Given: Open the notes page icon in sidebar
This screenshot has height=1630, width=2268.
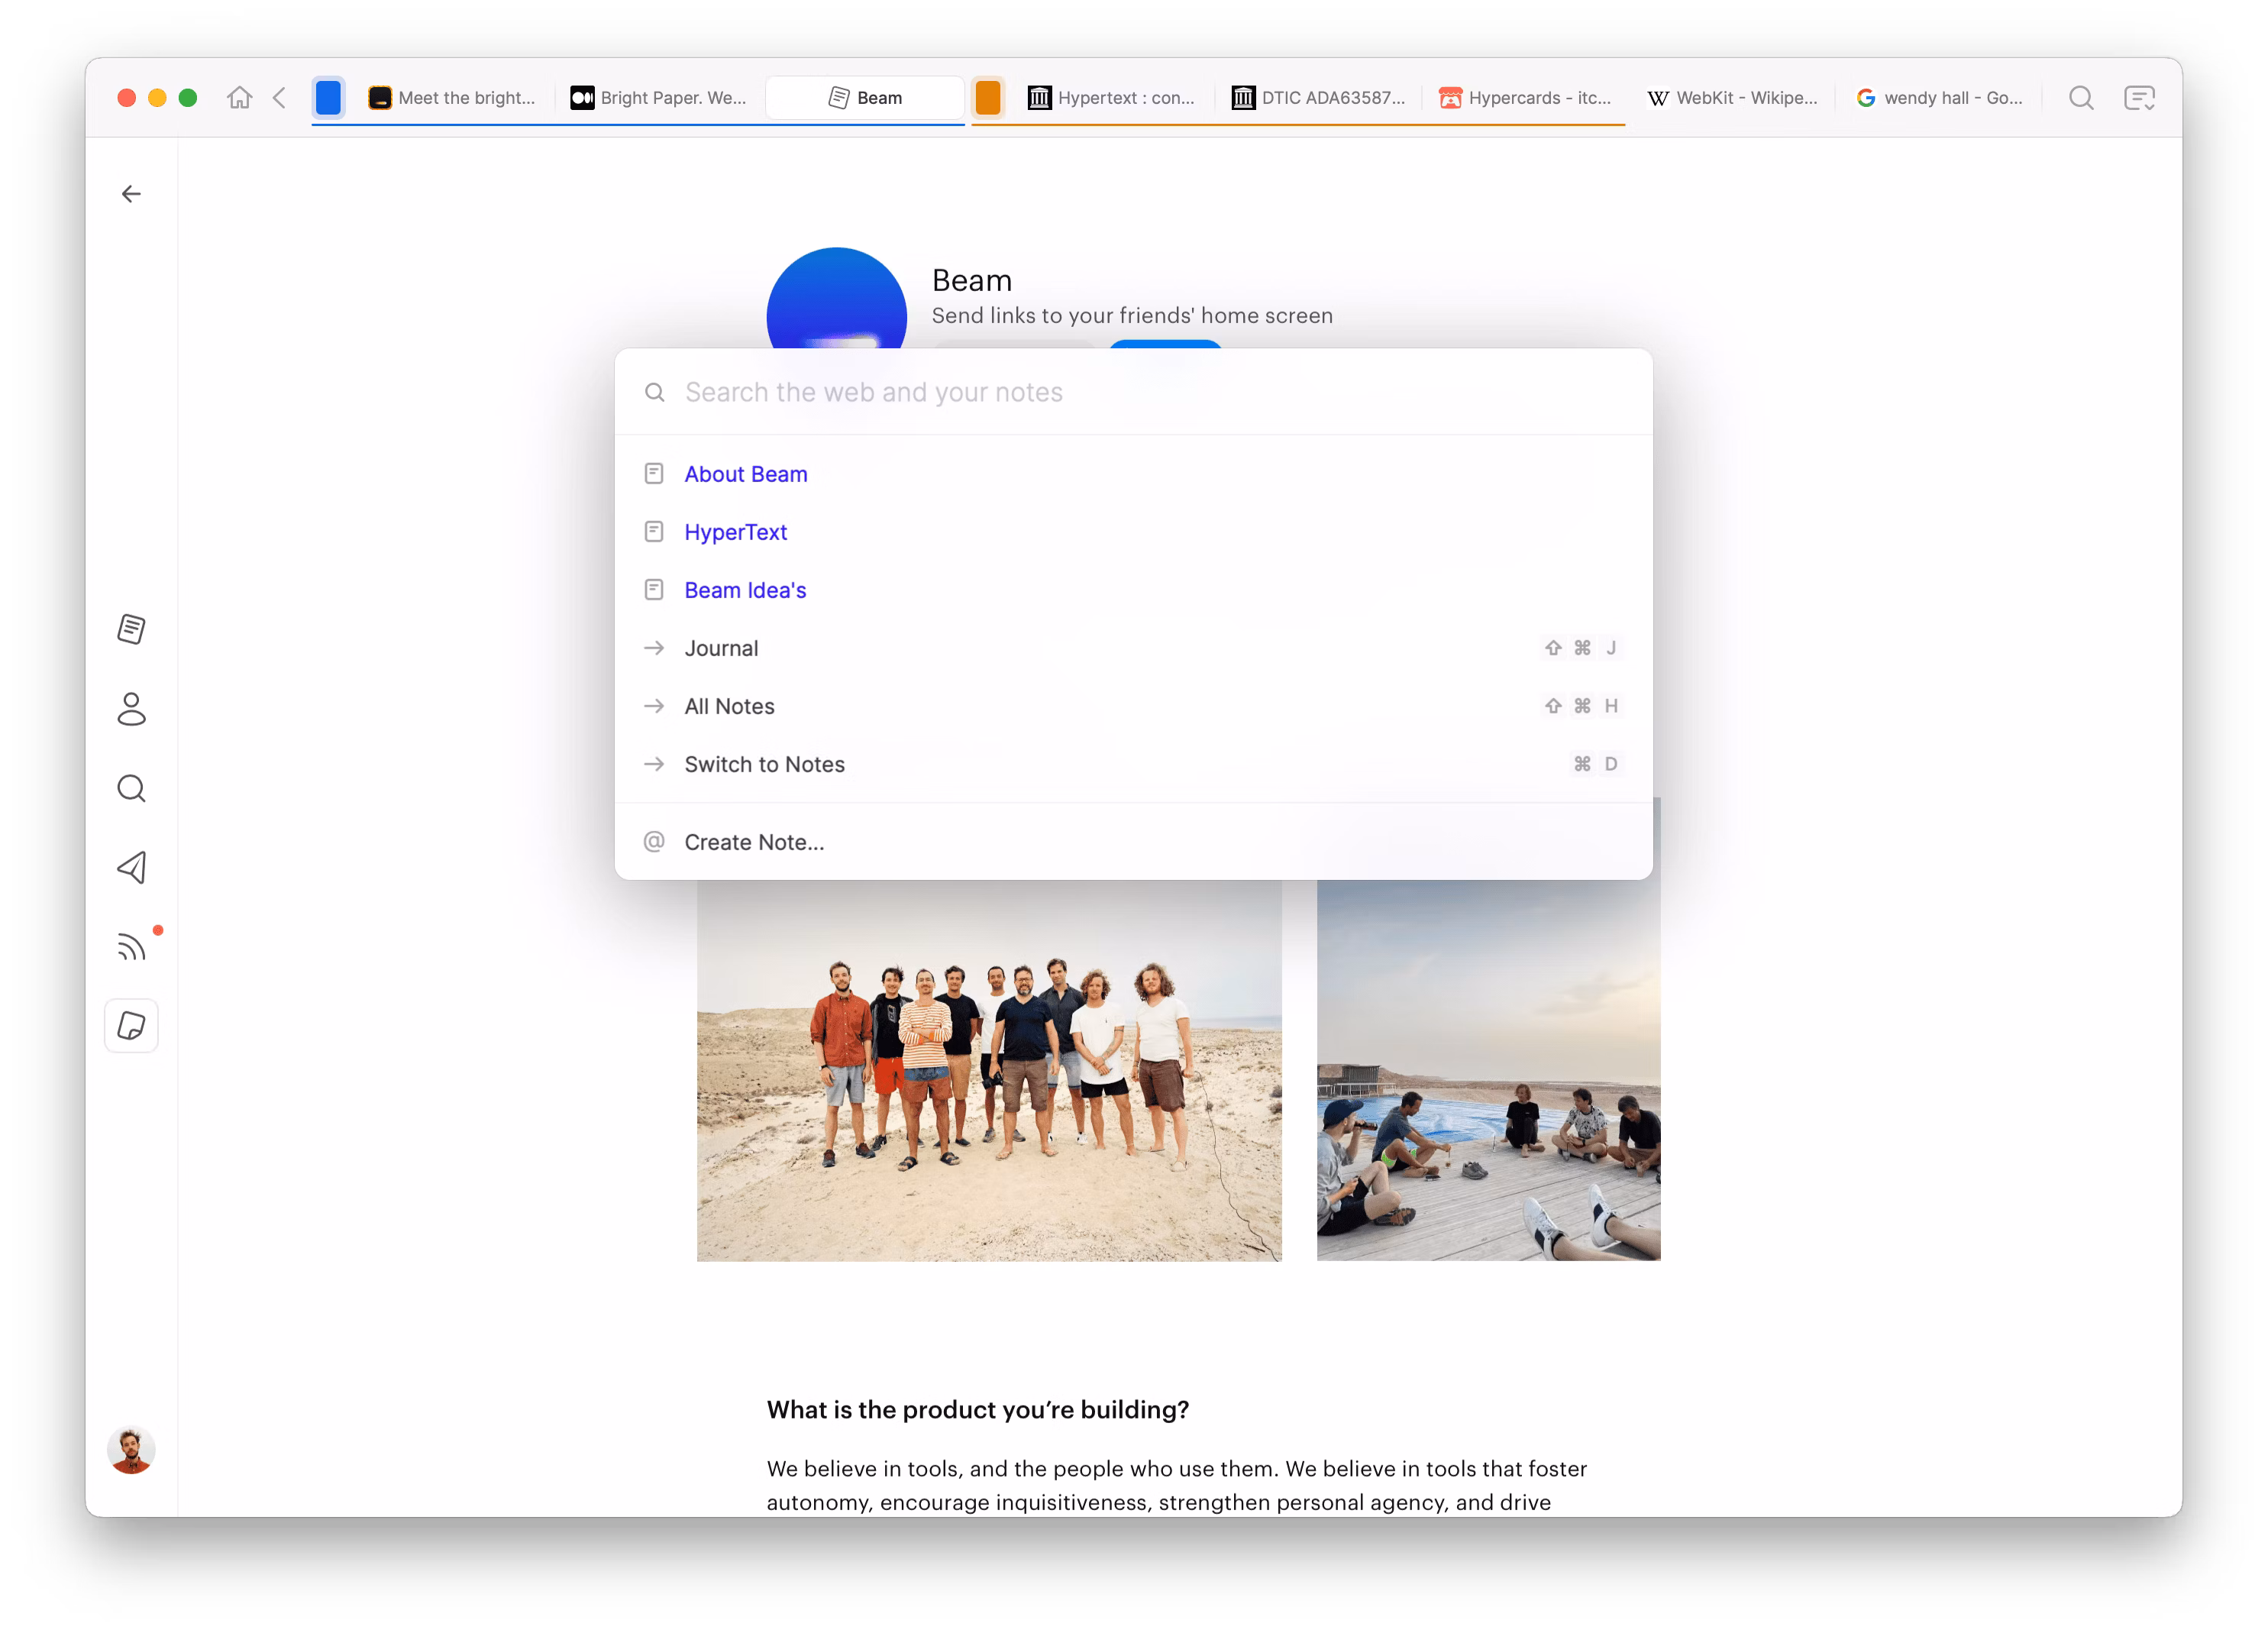Looking at the screenshot, I should pyautogui.click(x=131, y=629).
